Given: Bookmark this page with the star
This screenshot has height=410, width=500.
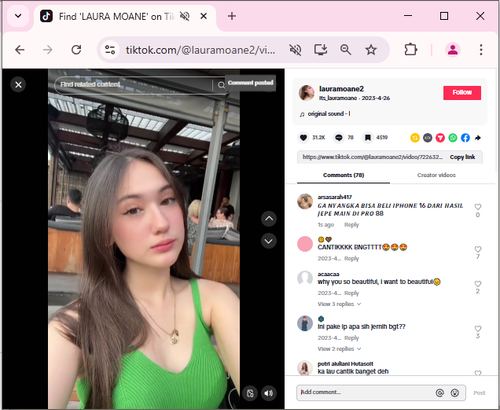Looking at the screenshot, I should pyautogui.click(x=371, y=50).
